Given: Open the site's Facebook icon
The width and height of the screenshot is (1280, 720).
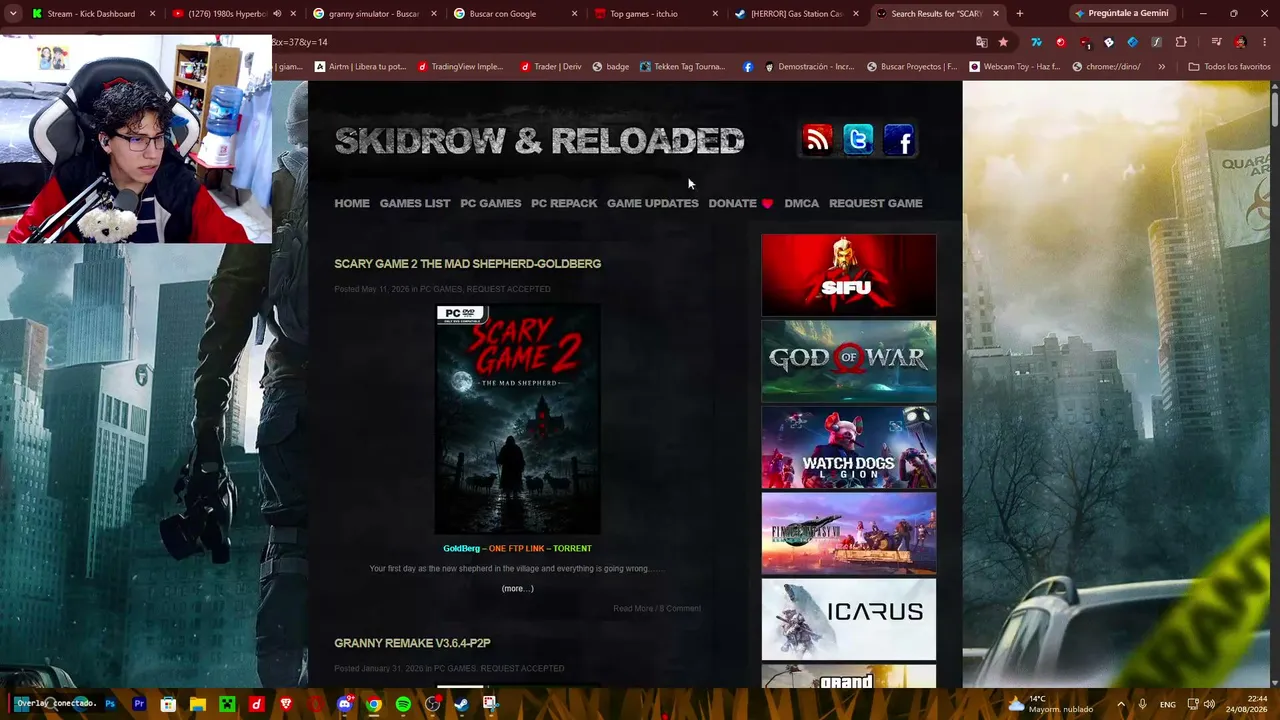Looking at the screenshot, I should coord(899,140).
